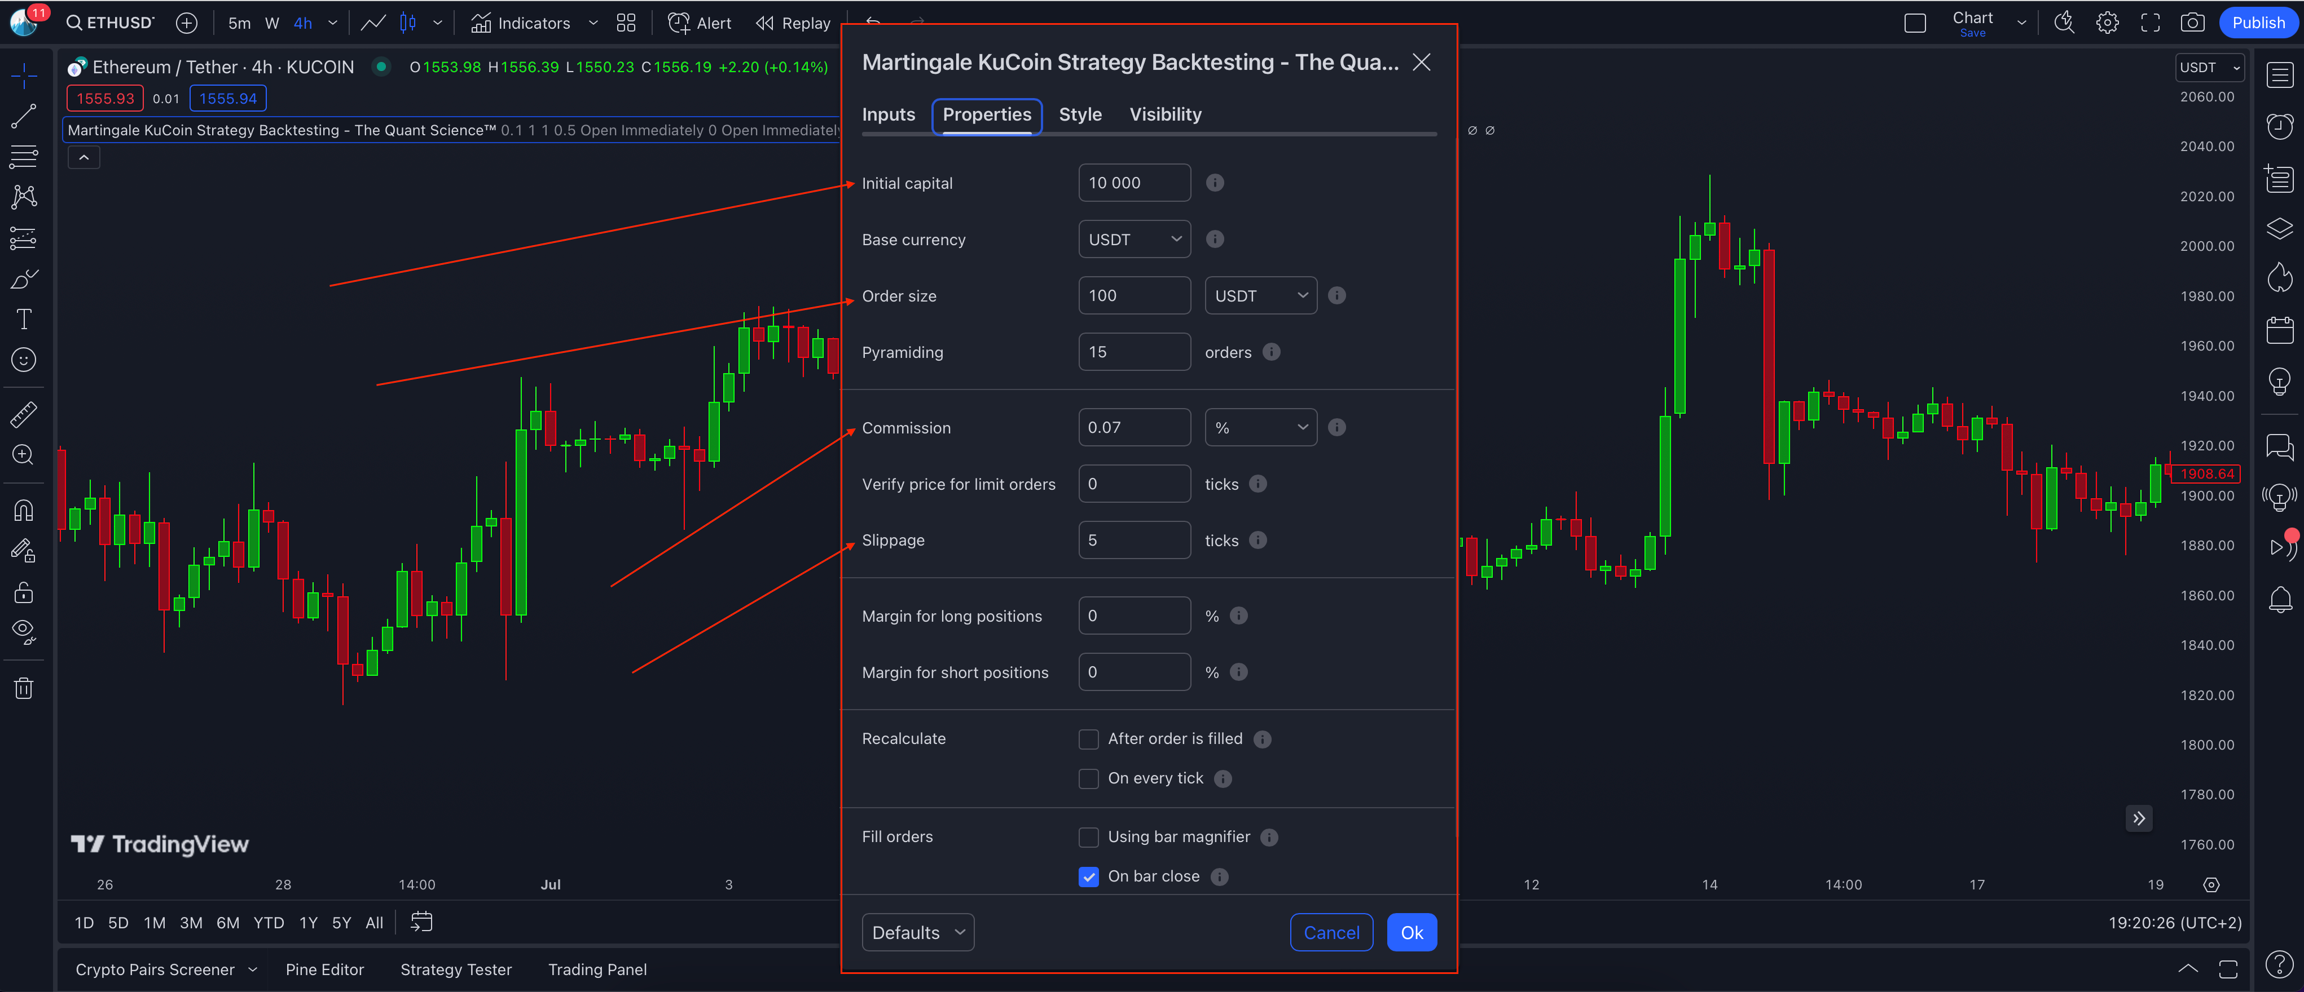
Task: Open the Strategy Tester tab
Action: [456, 969]
